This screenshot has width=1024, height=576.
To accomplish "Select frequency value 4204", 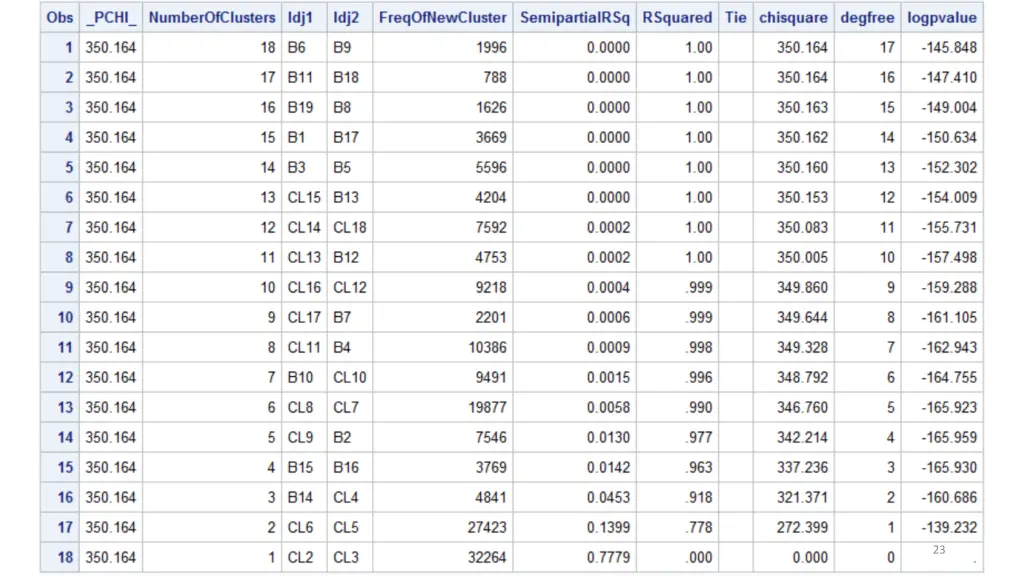I will tap(491, 198).
